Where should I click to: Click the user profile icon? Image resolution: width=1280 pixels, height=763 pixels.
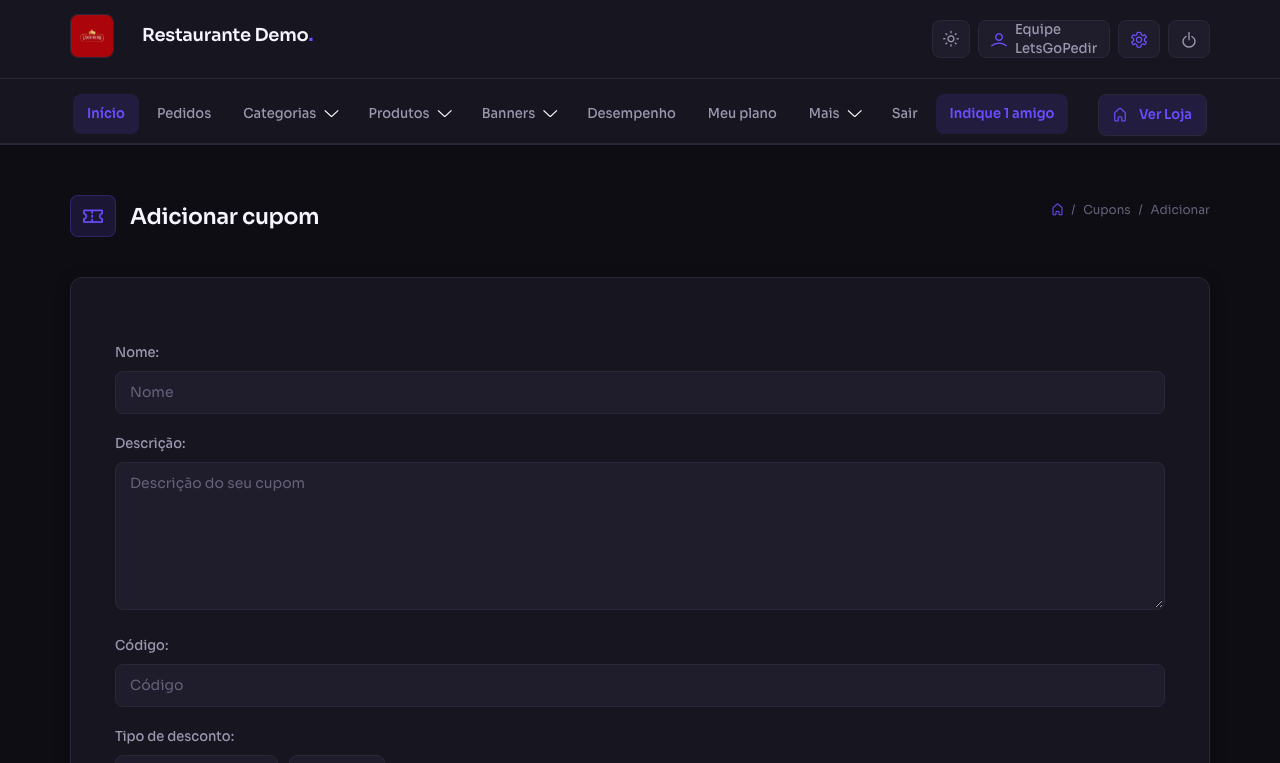pyautogui.click(x=998, y=40)
